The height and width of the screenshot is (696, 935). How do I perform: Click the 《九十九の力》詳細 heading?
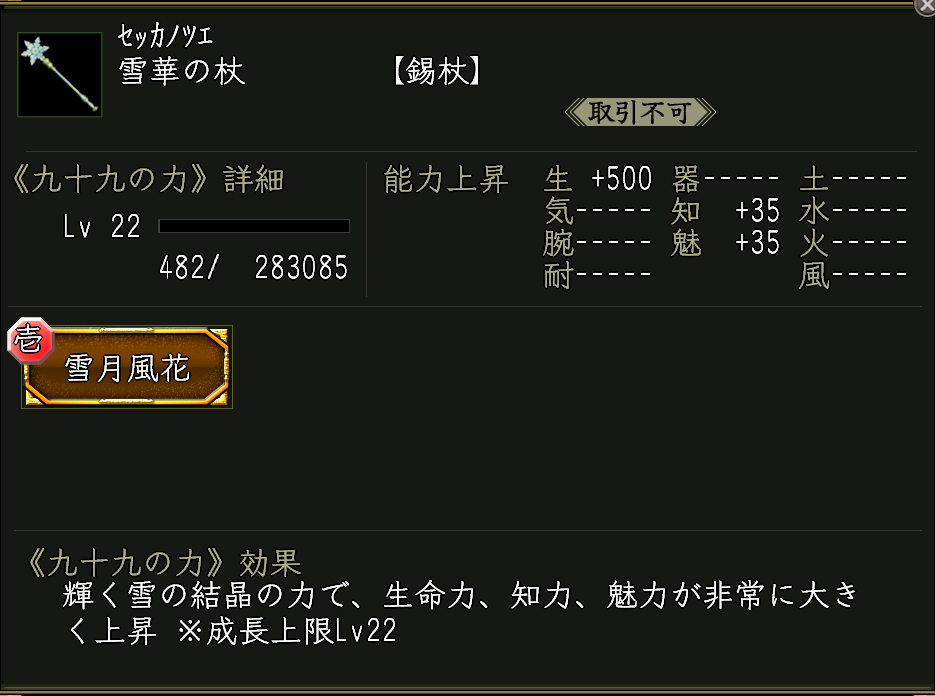150,180
